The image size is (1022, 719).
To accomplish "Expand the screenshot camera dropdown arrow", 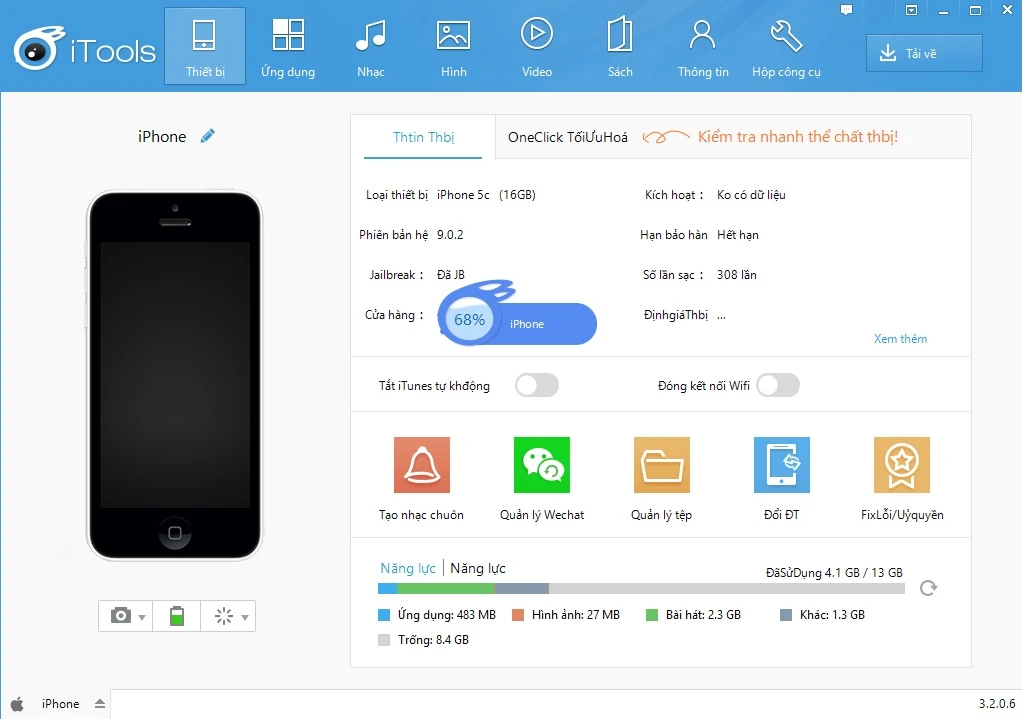I will click(x=142, y=617).
